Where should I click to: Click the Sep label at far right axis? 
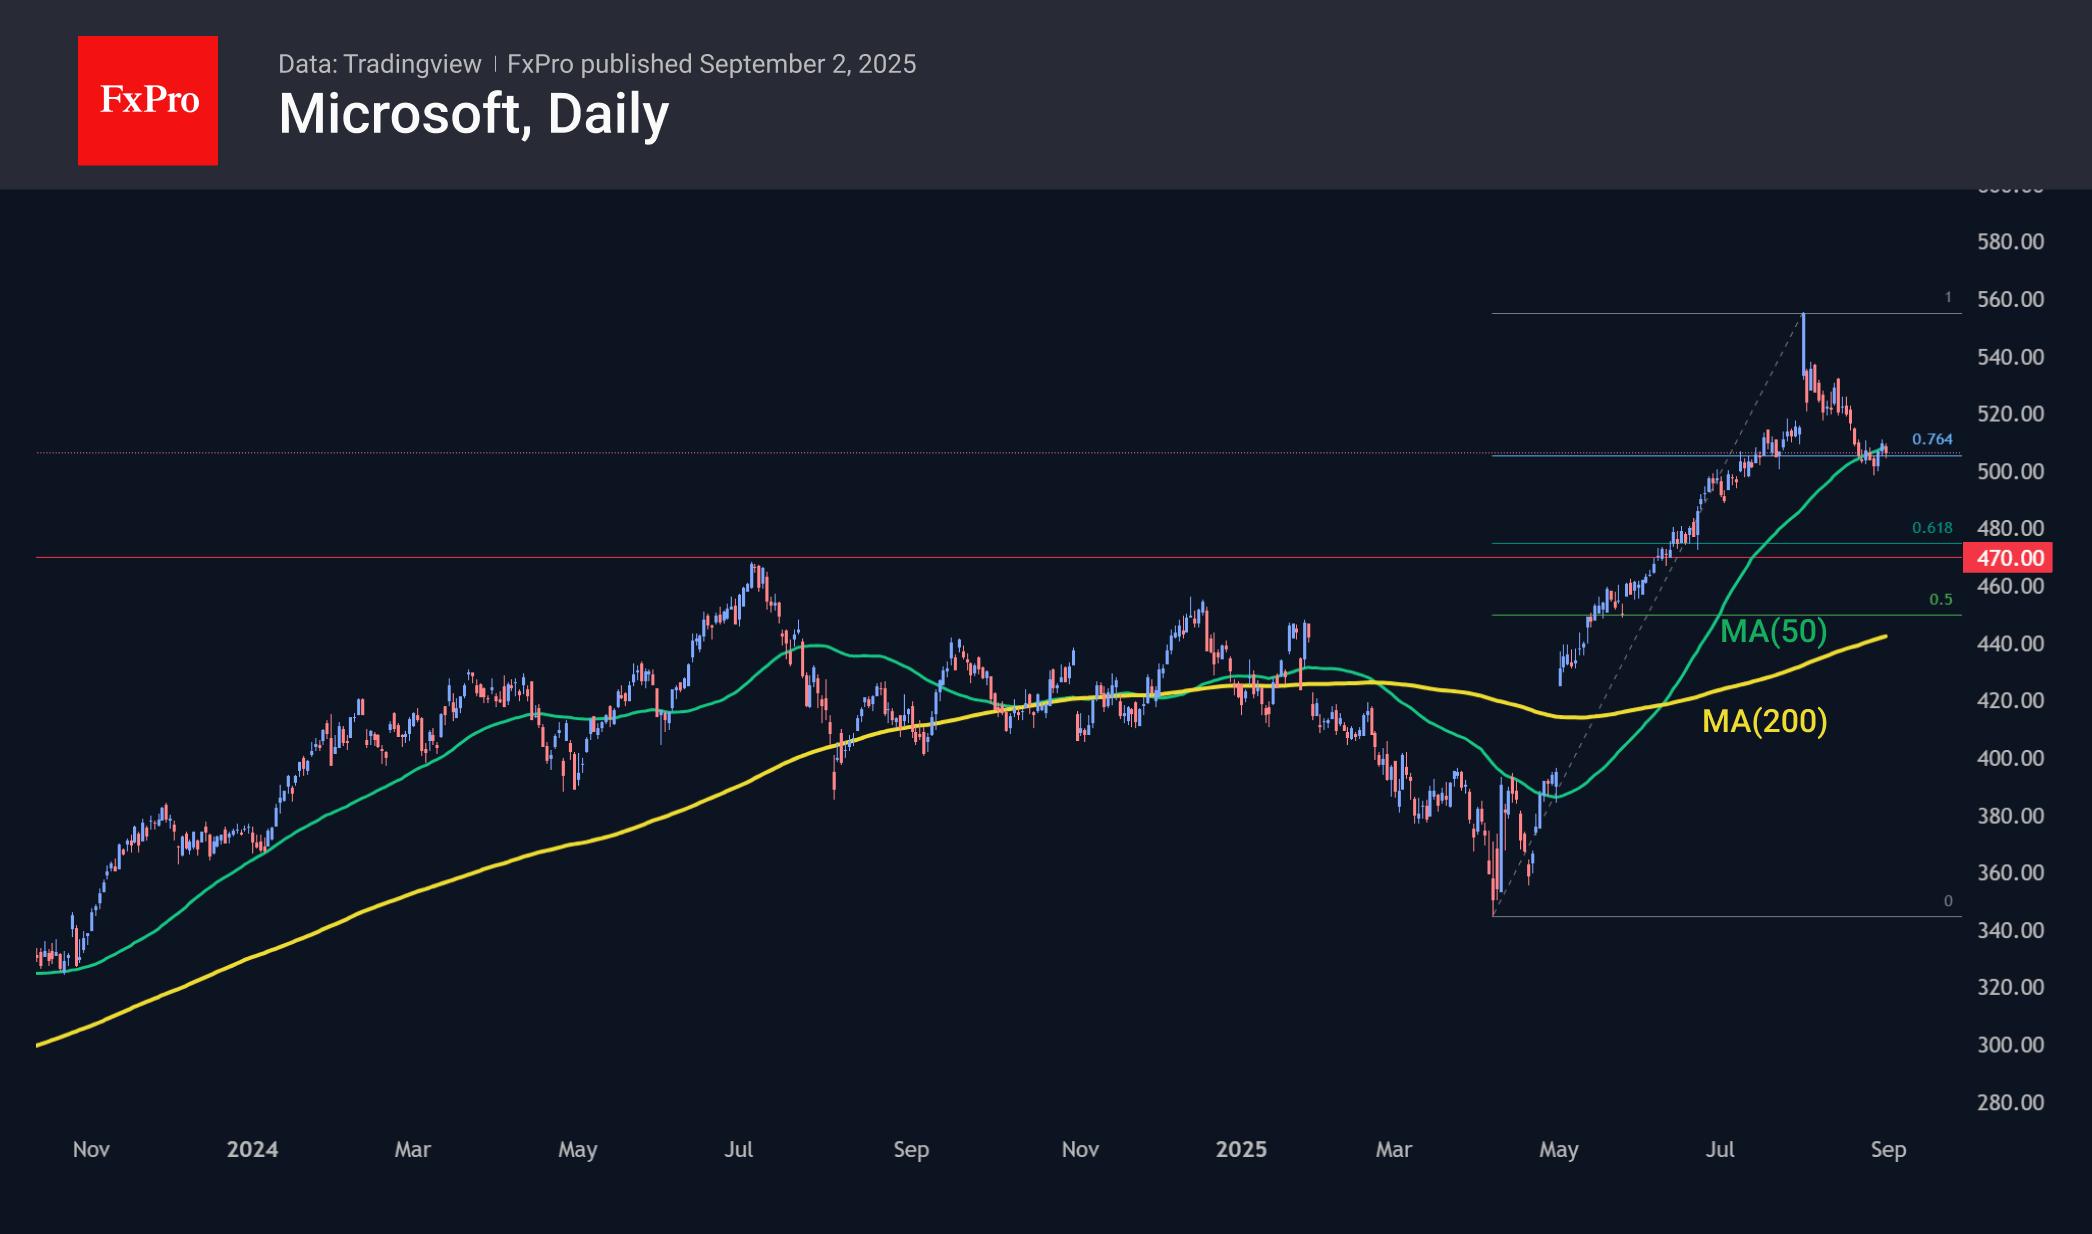[x=1888, y=1150]
